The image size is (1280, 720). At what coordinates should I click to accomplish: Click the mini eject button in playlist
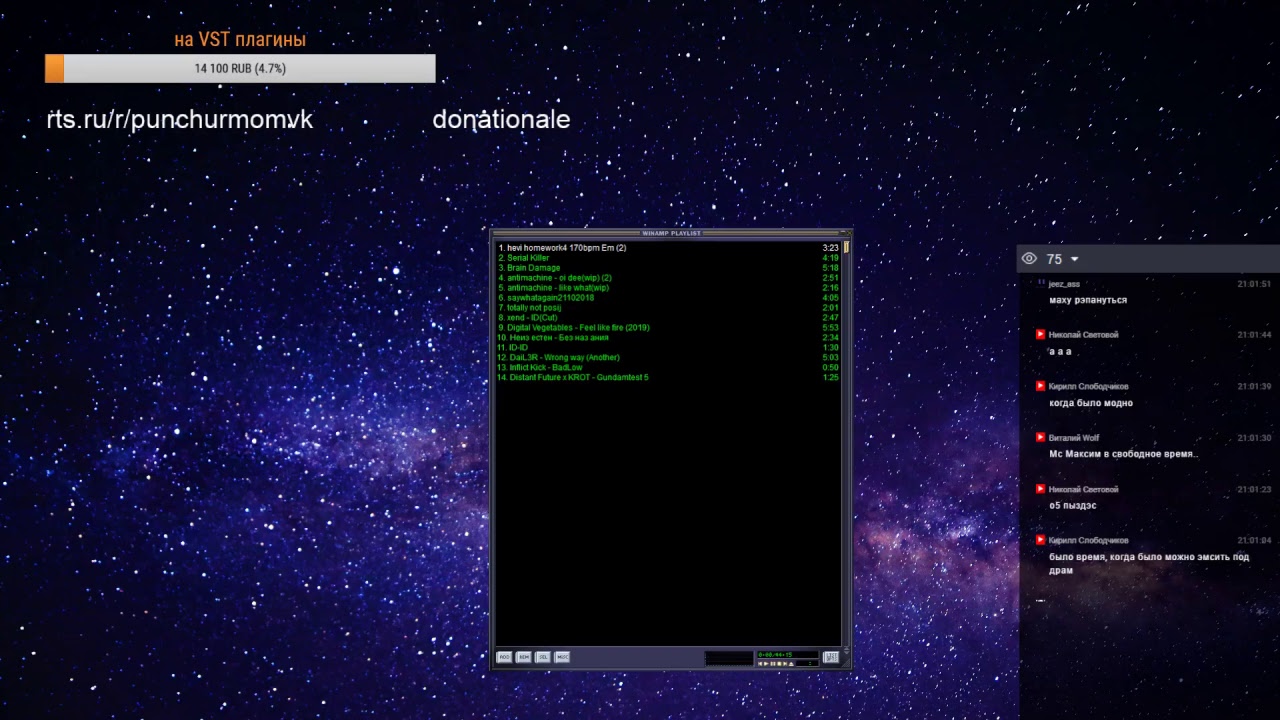(x=791, y=664)
